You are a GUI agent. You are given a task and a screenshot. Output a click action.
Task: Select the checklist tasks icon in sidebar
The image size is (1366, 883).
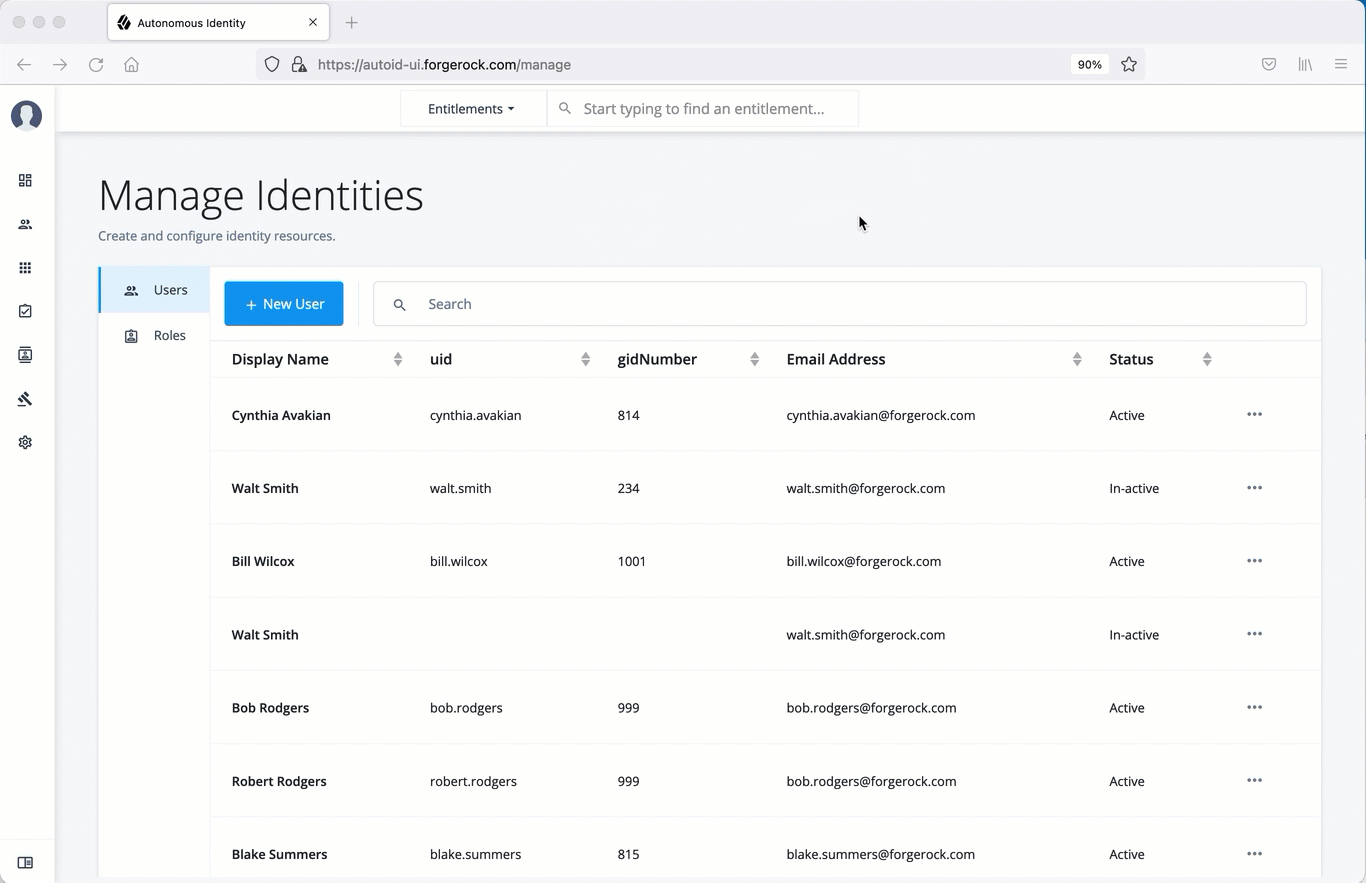coord(25,311)
